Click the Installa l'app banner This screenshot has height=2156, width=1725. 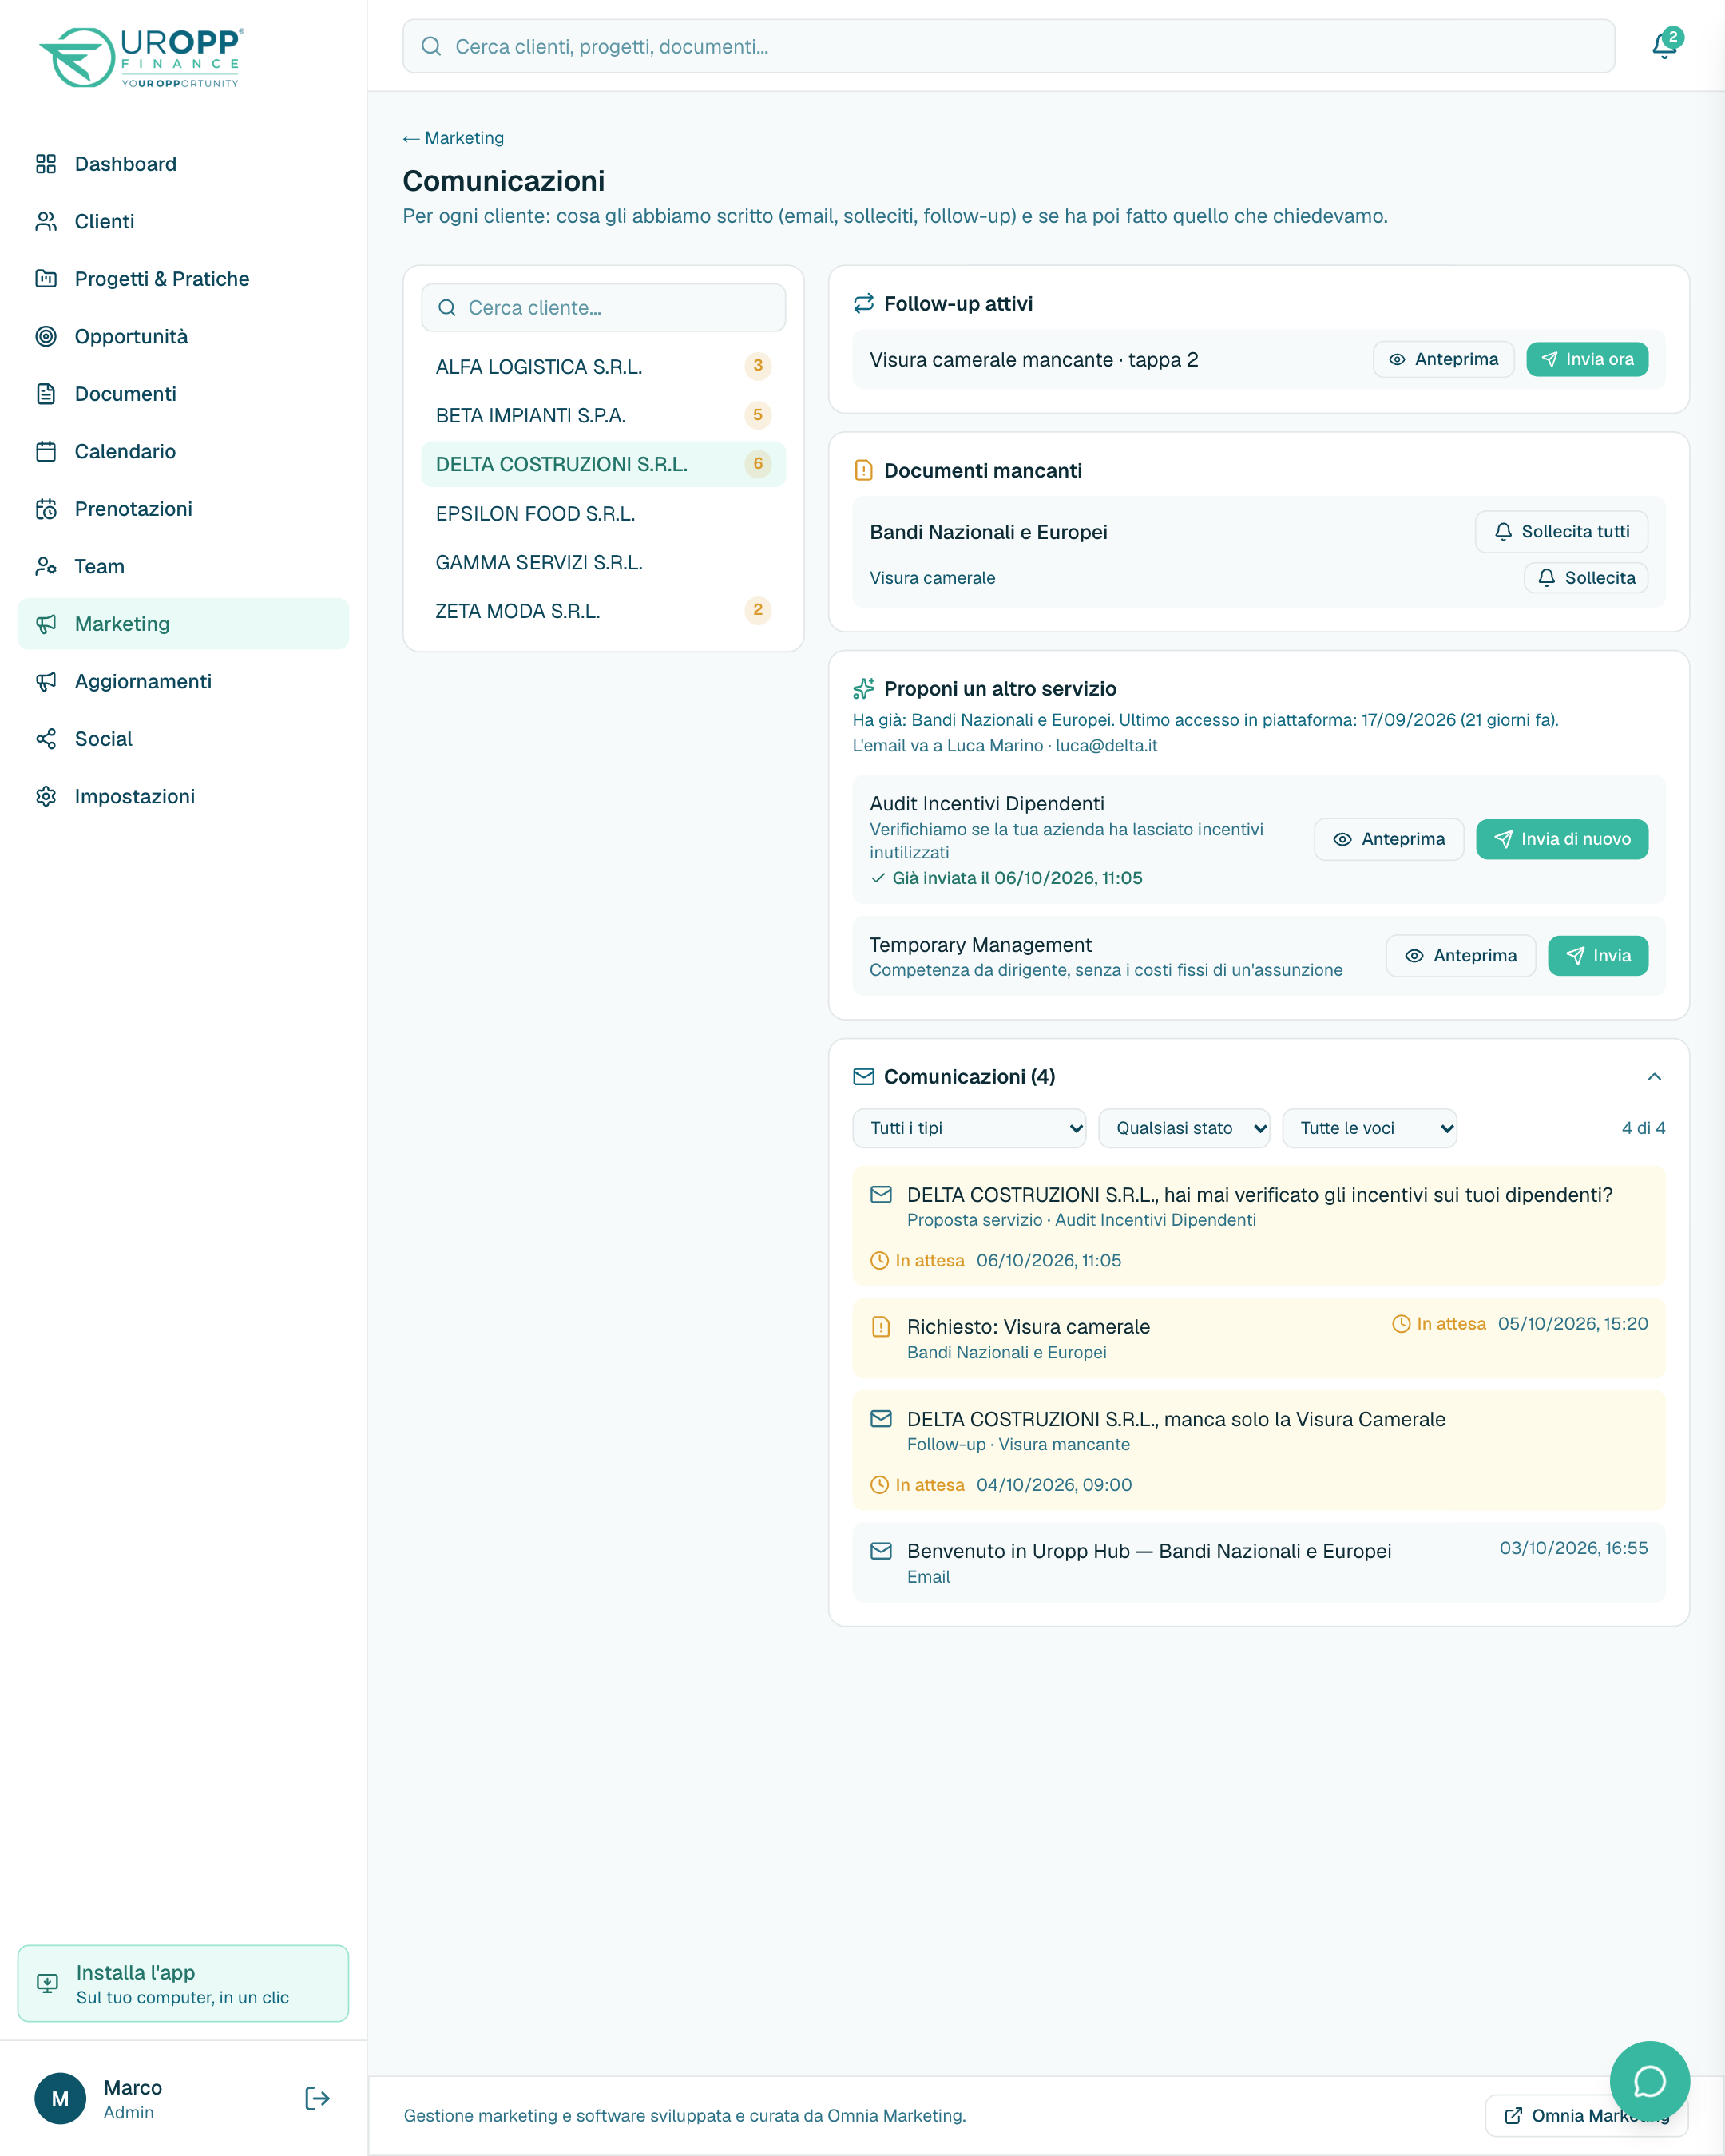183,1984
